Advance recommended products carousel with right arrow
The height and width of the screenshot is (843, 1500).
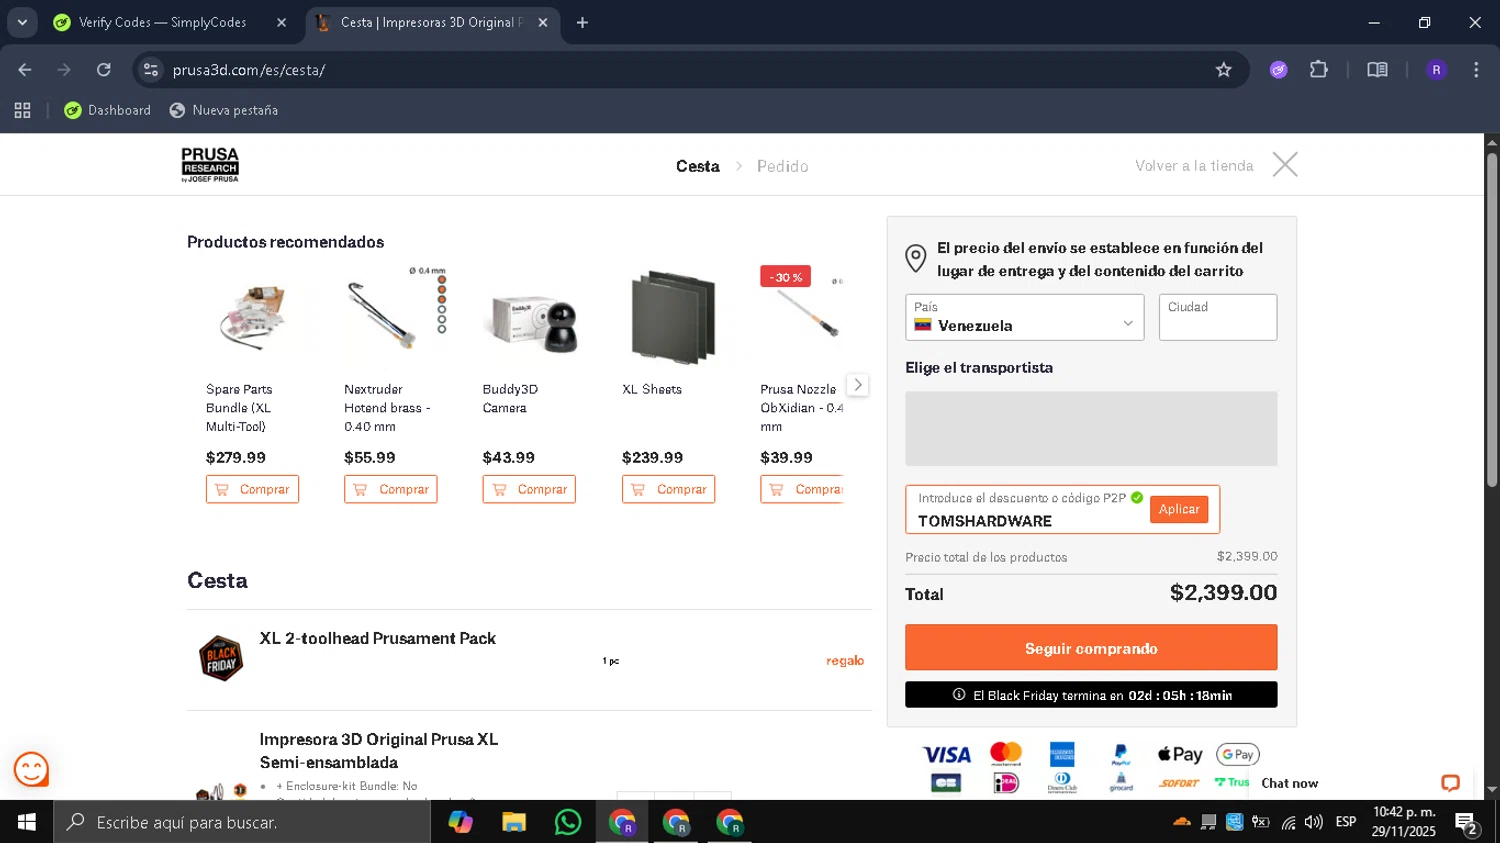click(x=857, y=385)
